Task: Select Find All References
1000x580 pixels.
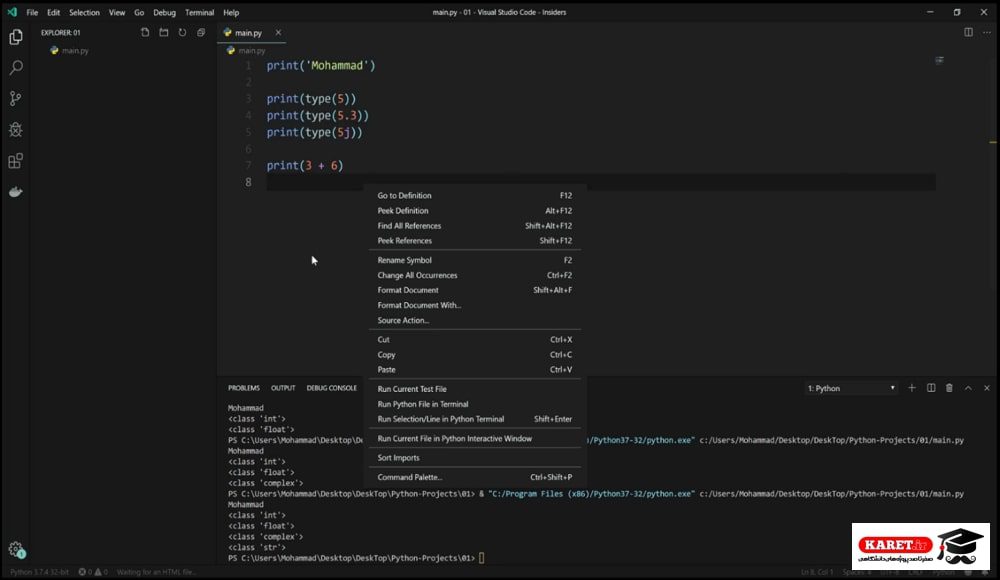Action: click(474, 226)
